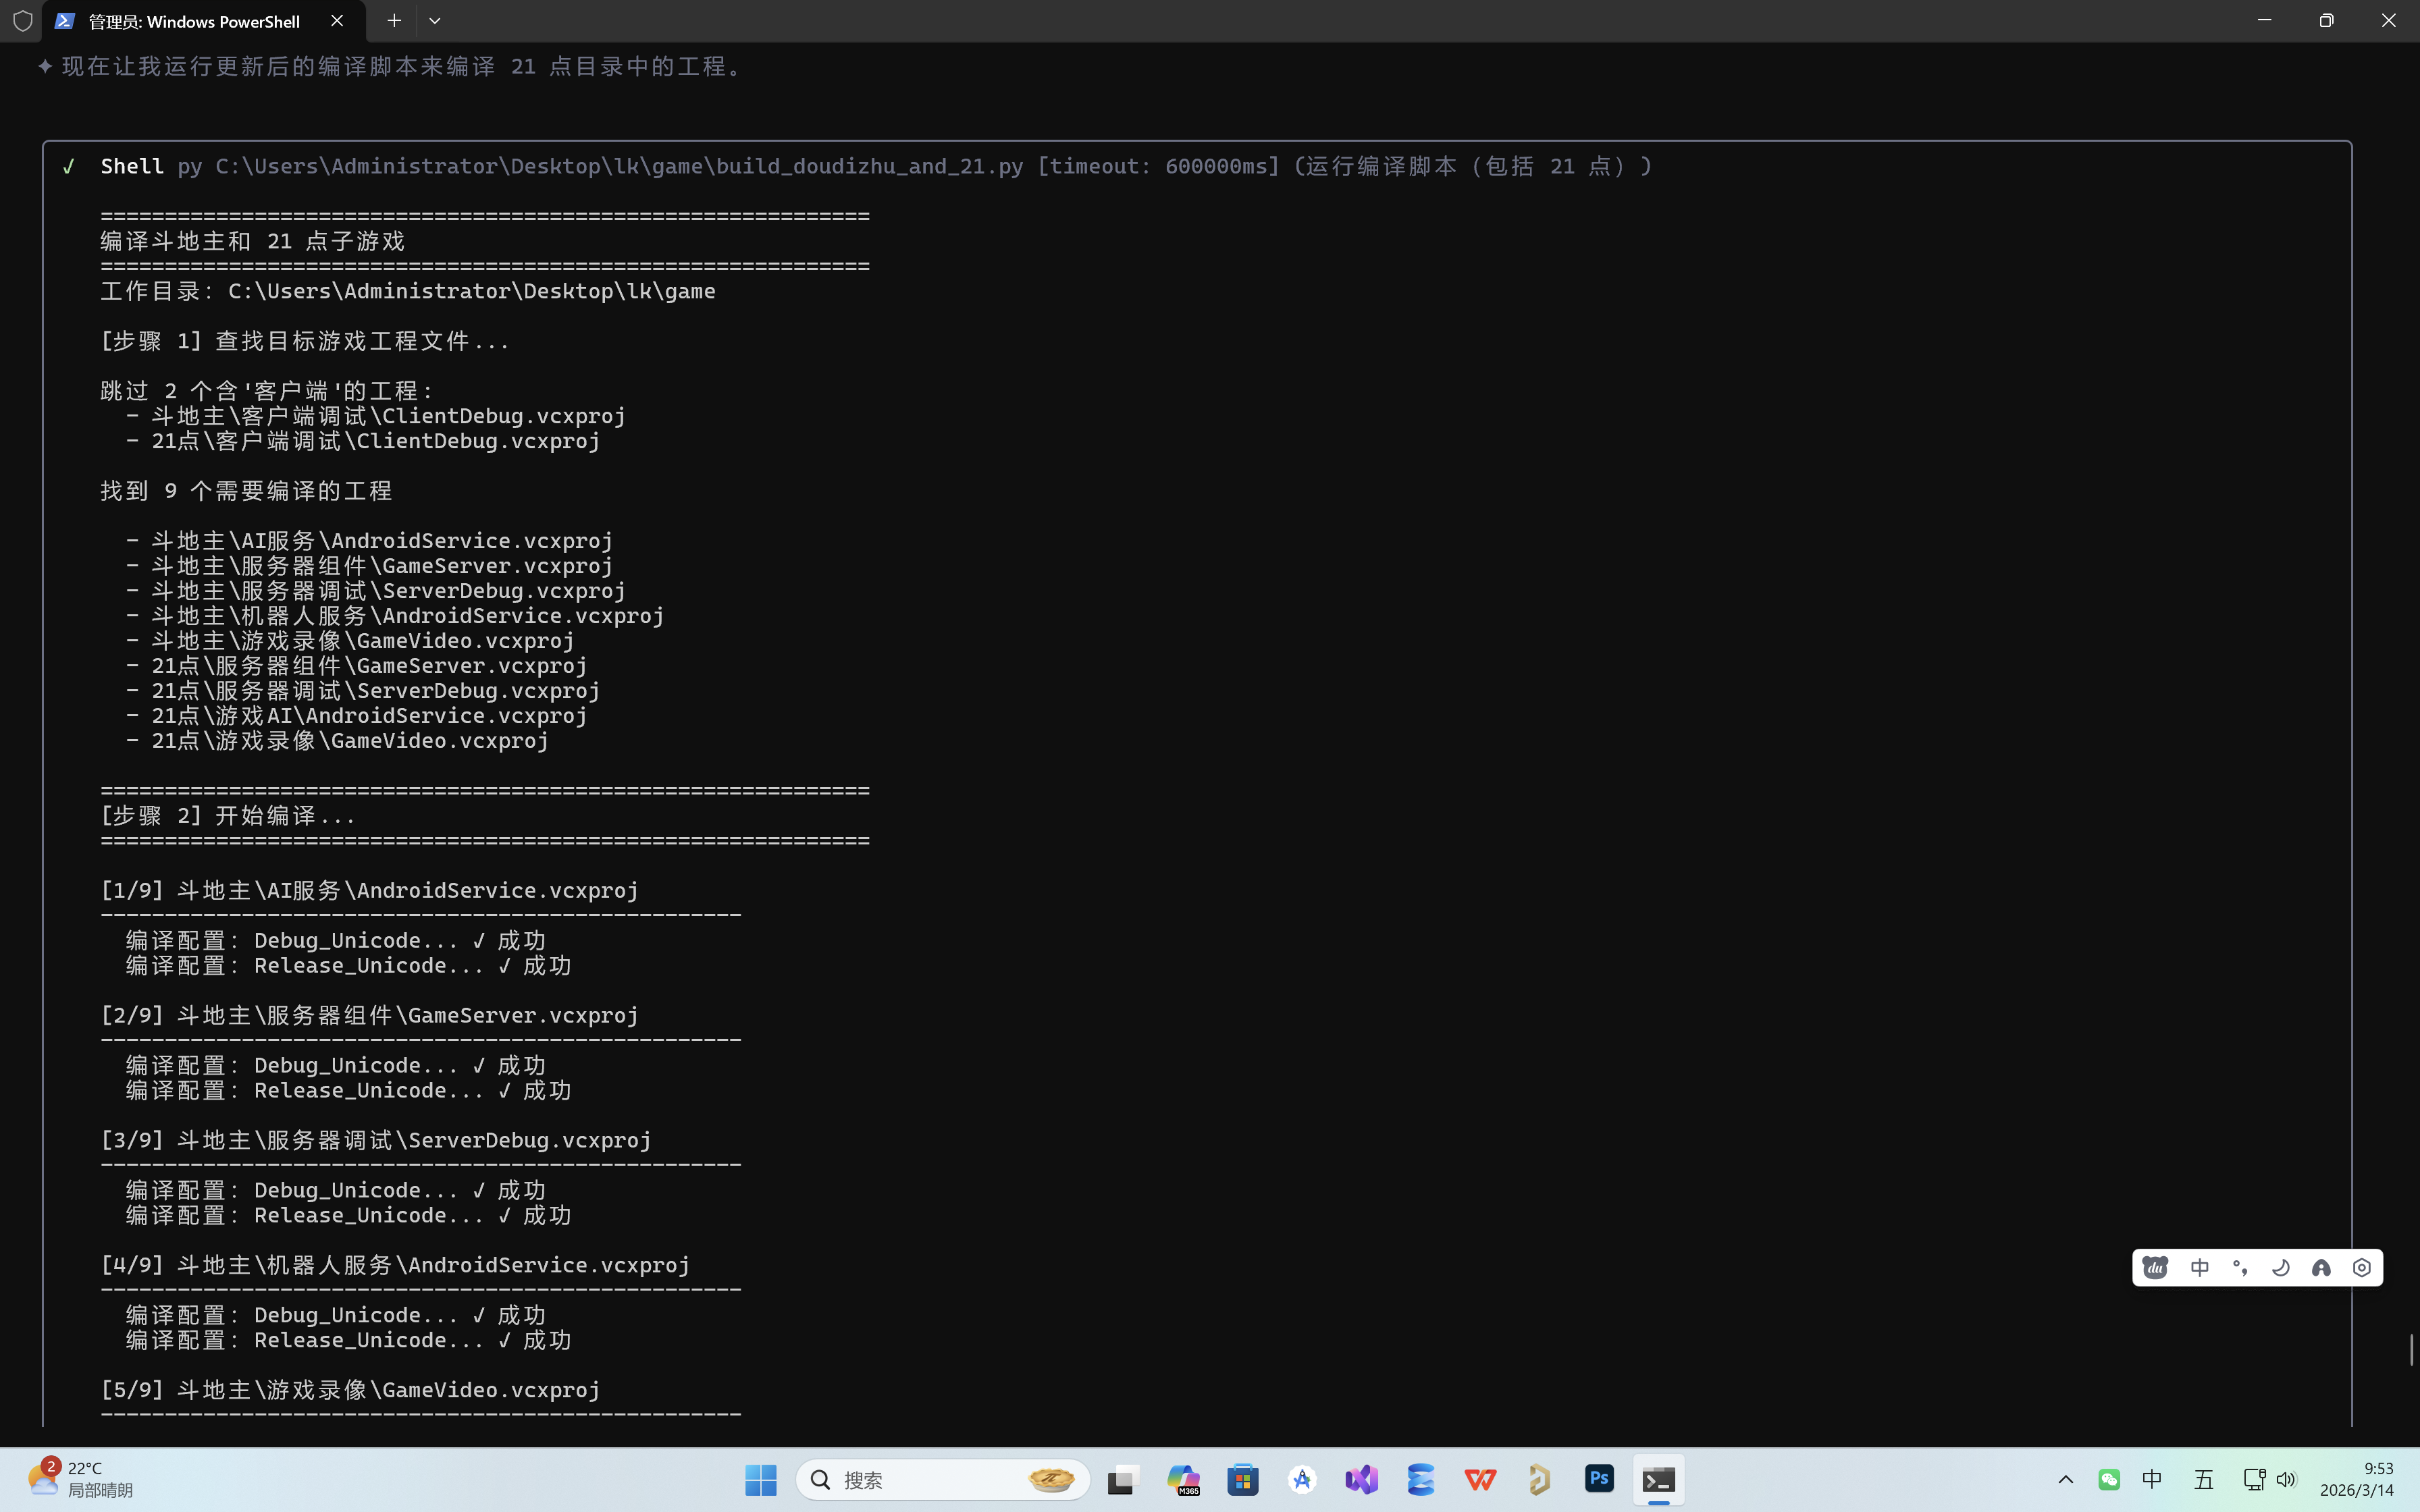Click the new tab plus button
The image size is (2420, 1512).
tap(394, 21)
